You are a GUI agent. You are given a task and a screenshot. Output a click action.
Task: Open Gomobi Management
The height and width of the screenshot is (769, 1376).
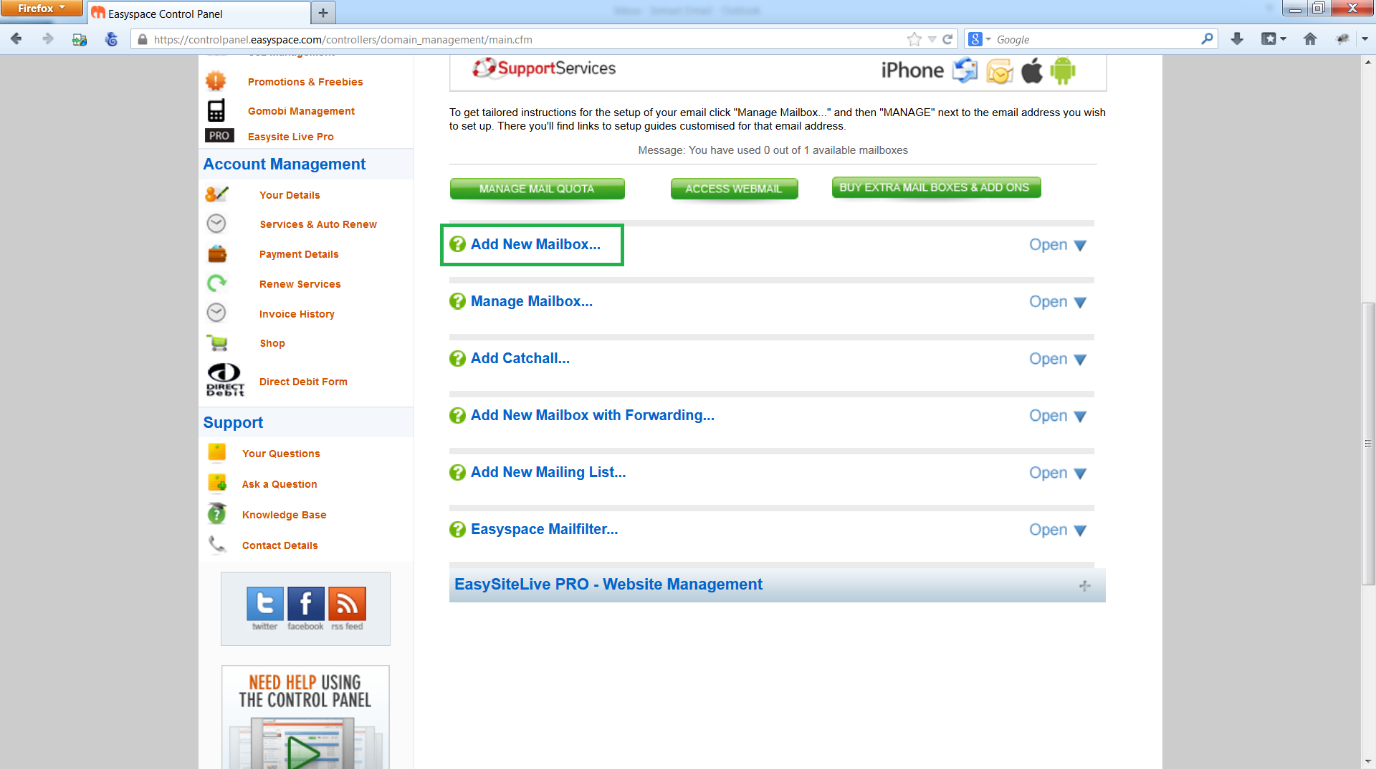pos(301,111)
